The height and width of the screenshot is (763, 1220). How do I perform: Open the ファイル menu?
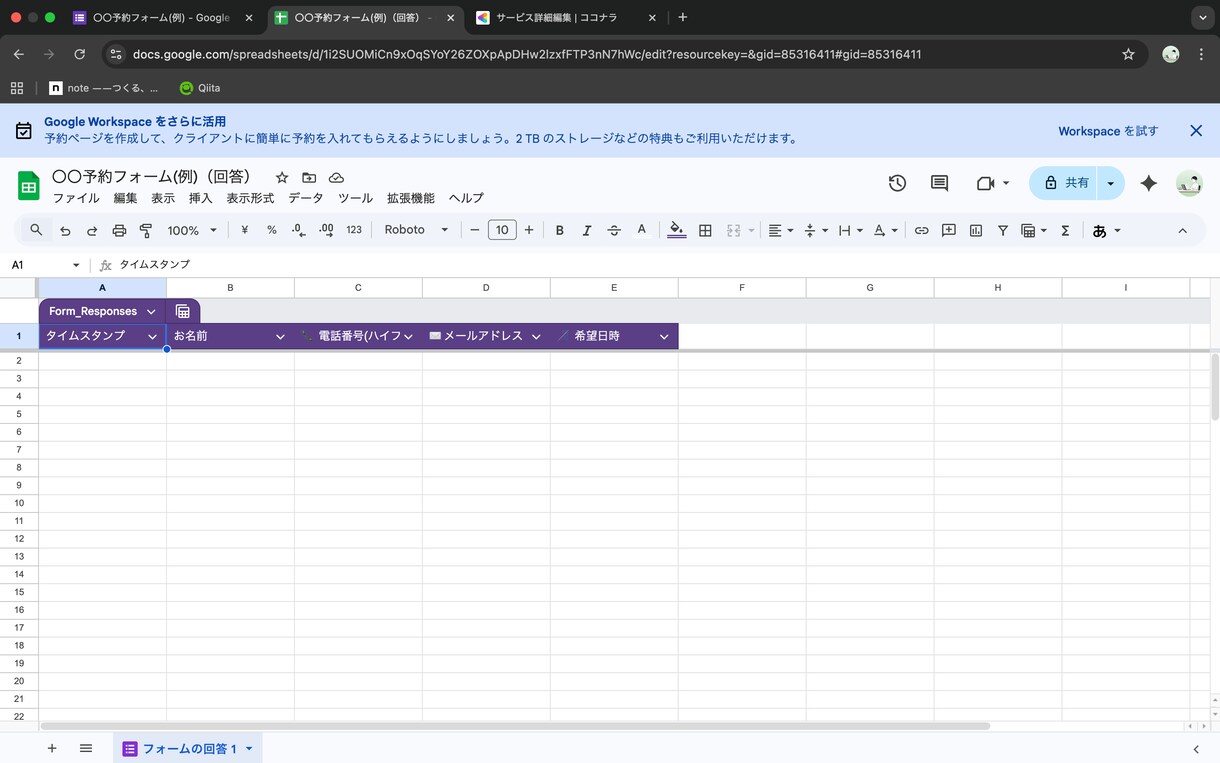click(x=76, y=198)
